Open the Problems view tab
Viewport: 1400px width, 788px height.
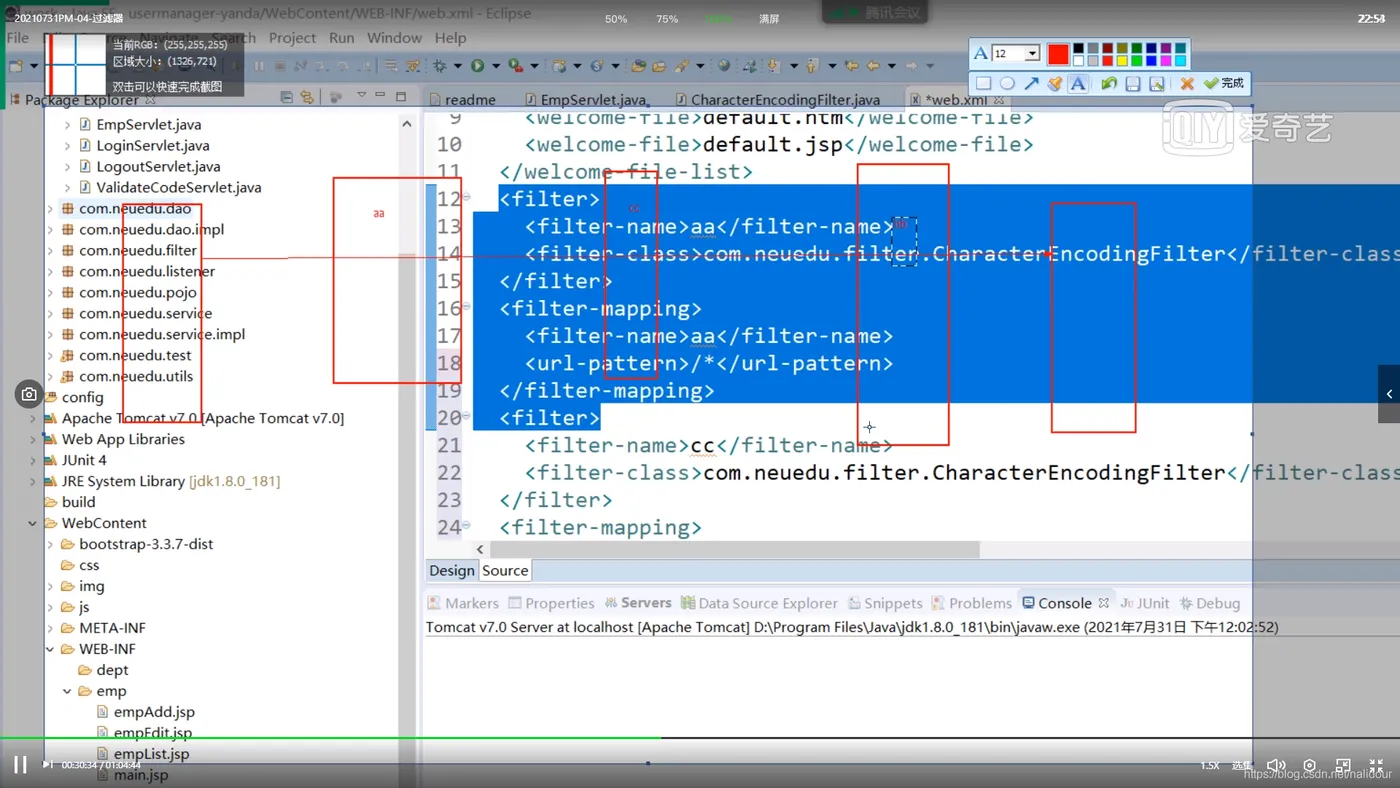point(971,603)
